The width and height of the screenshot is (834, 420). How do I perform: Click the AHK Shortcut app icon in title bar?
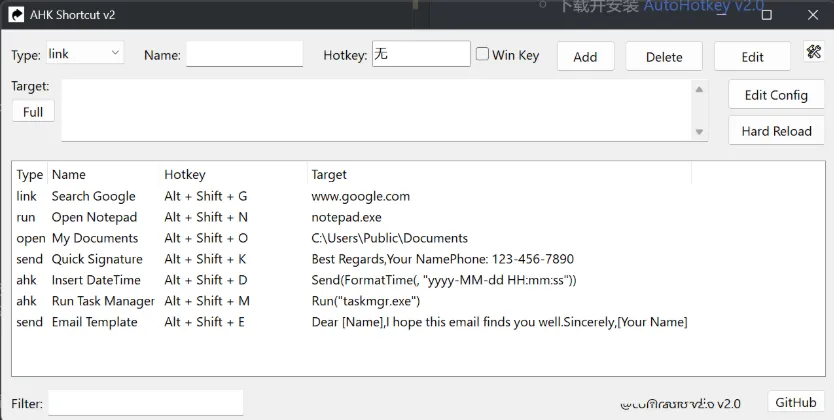tap(16, 14)
